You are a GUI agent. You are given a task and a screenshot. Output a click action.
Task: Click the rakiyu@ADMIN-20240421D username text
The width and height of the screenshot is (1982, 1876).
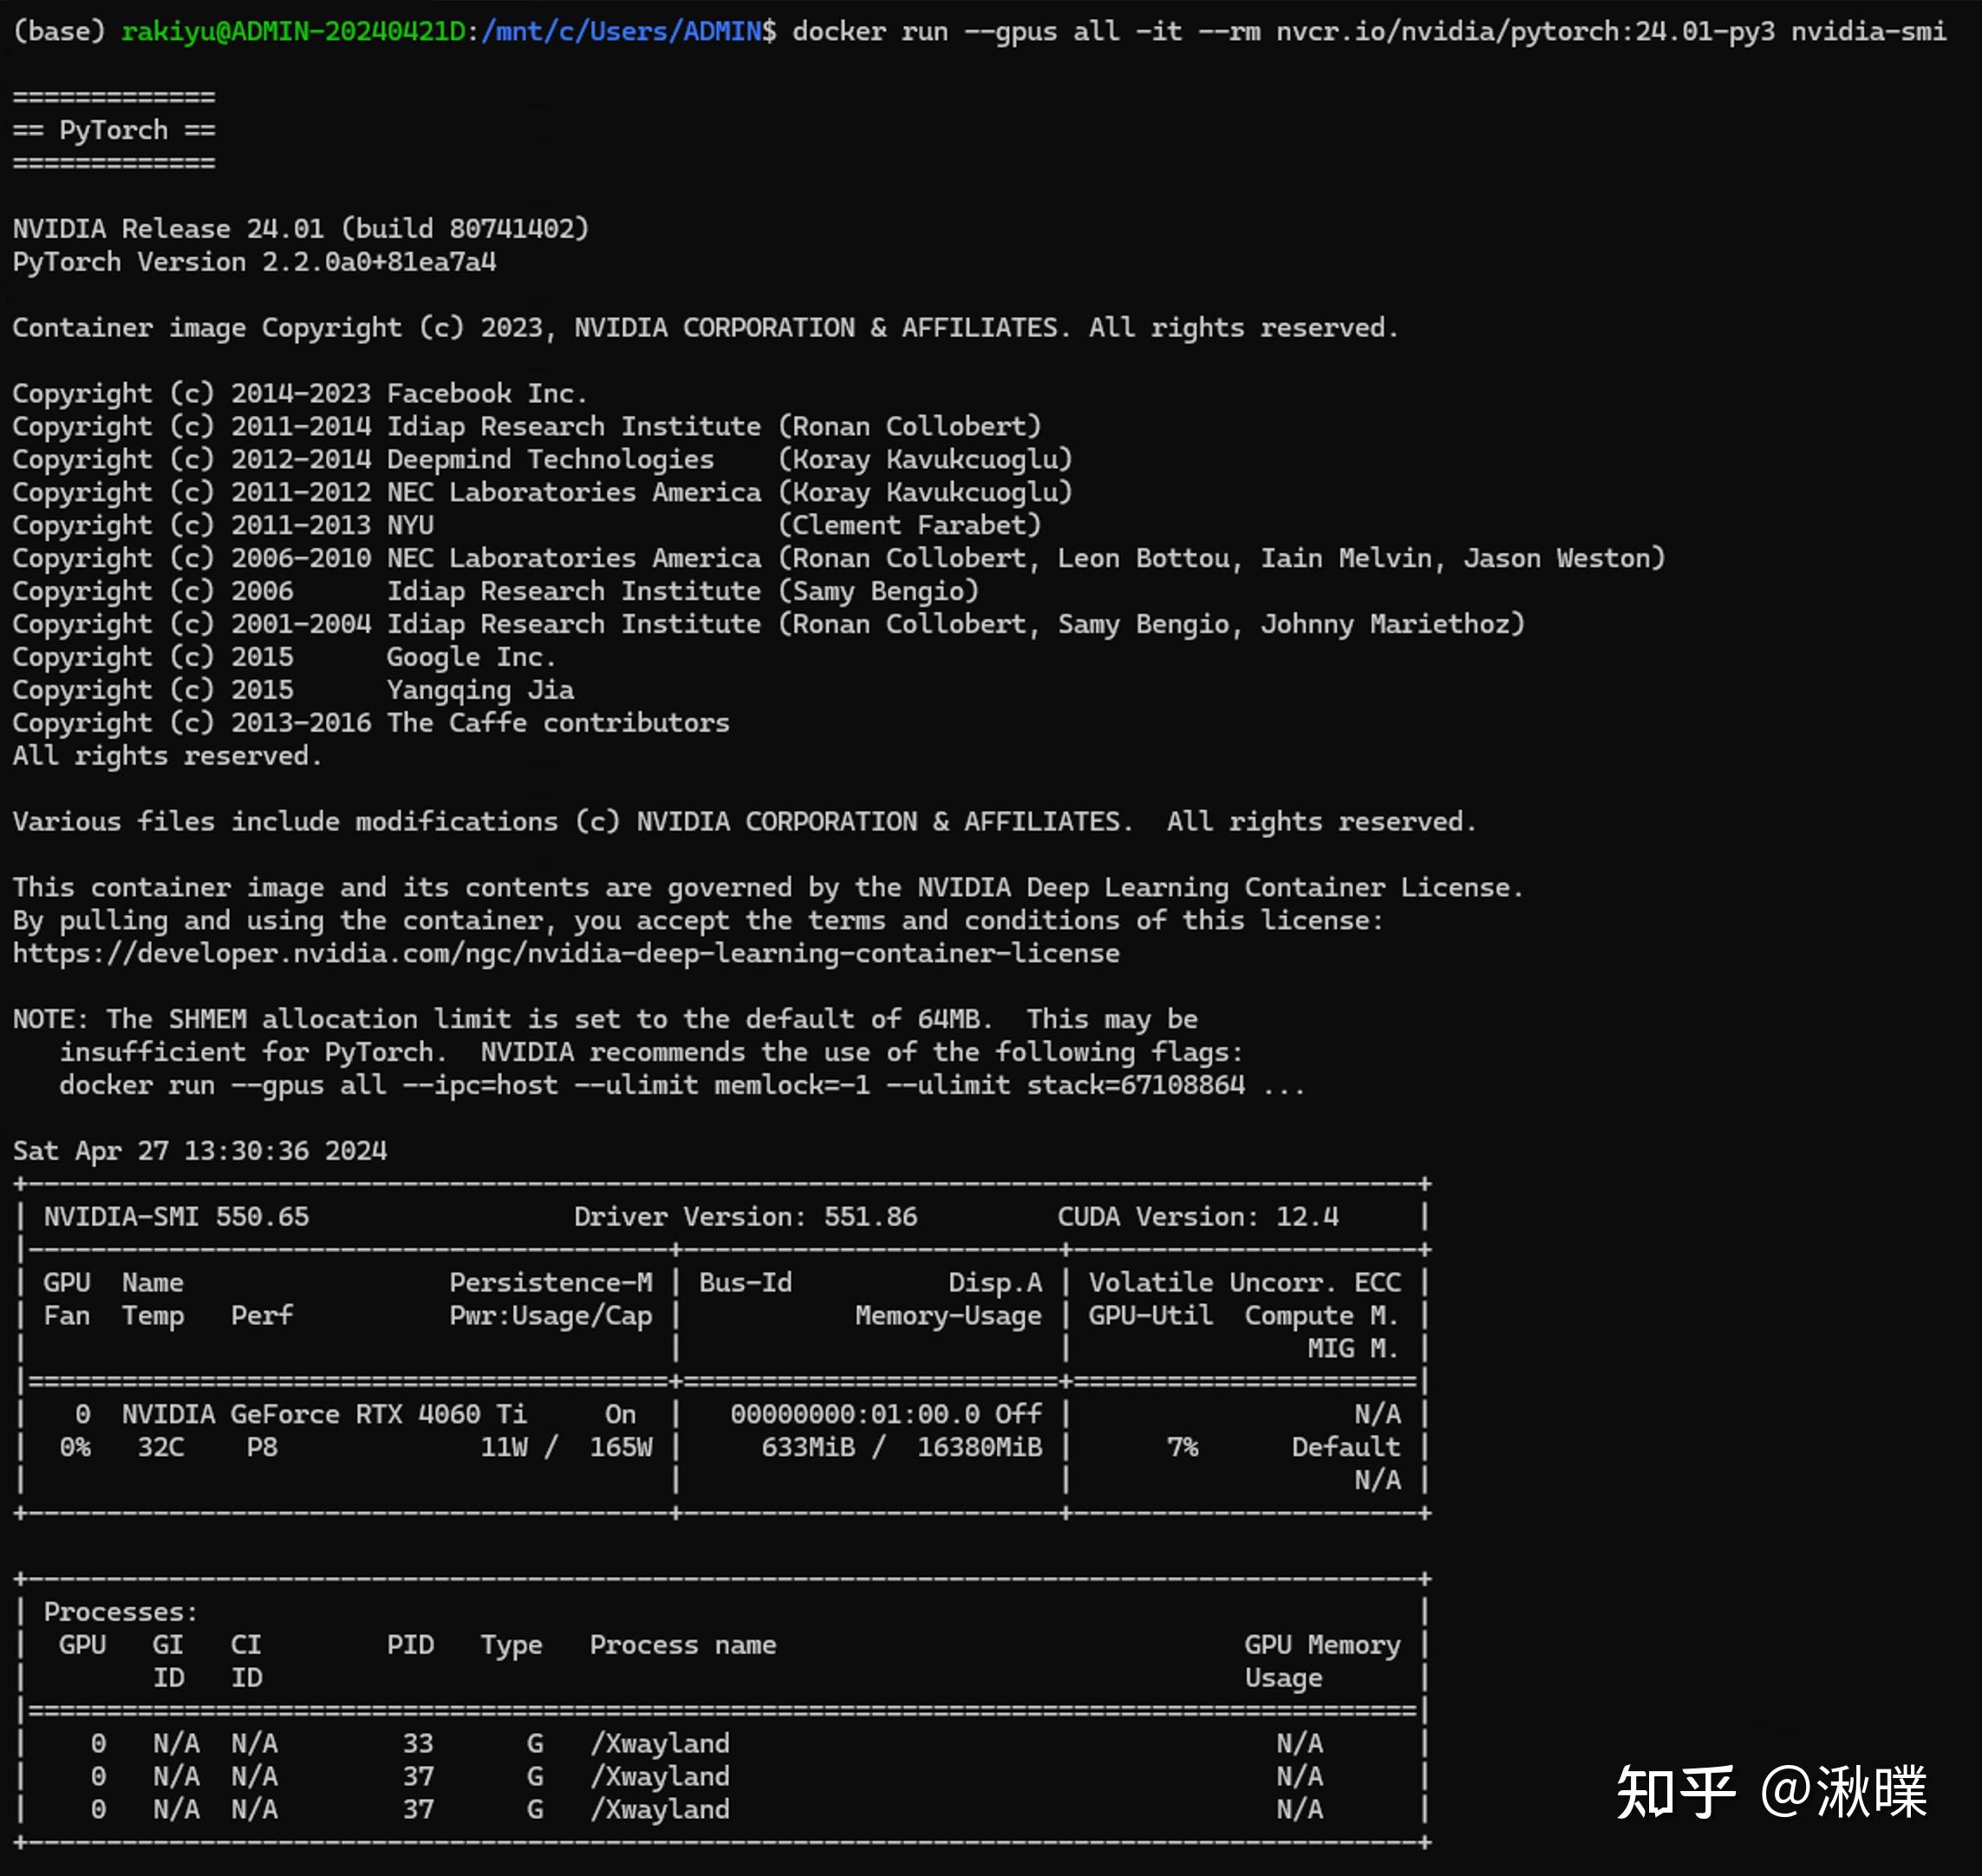(295, 31)
